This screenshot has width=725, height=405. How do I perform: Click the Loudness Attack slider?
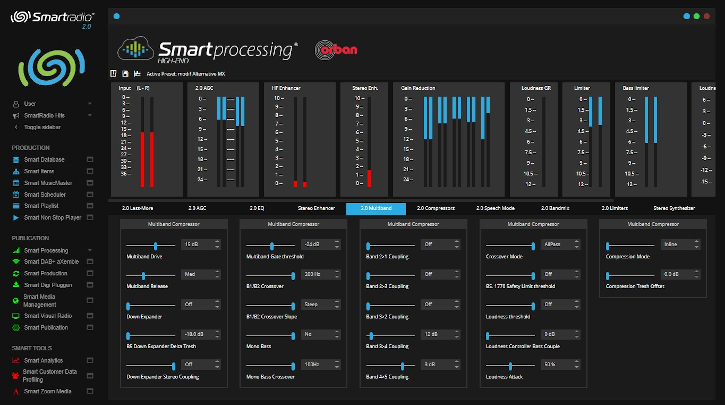pos(510,366)
